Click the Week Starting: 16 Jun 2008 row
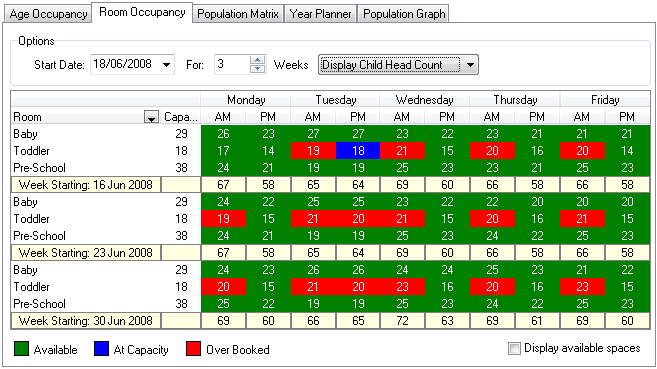The width and height of the screenshot is (657, 369). click(x=331, y=185)
